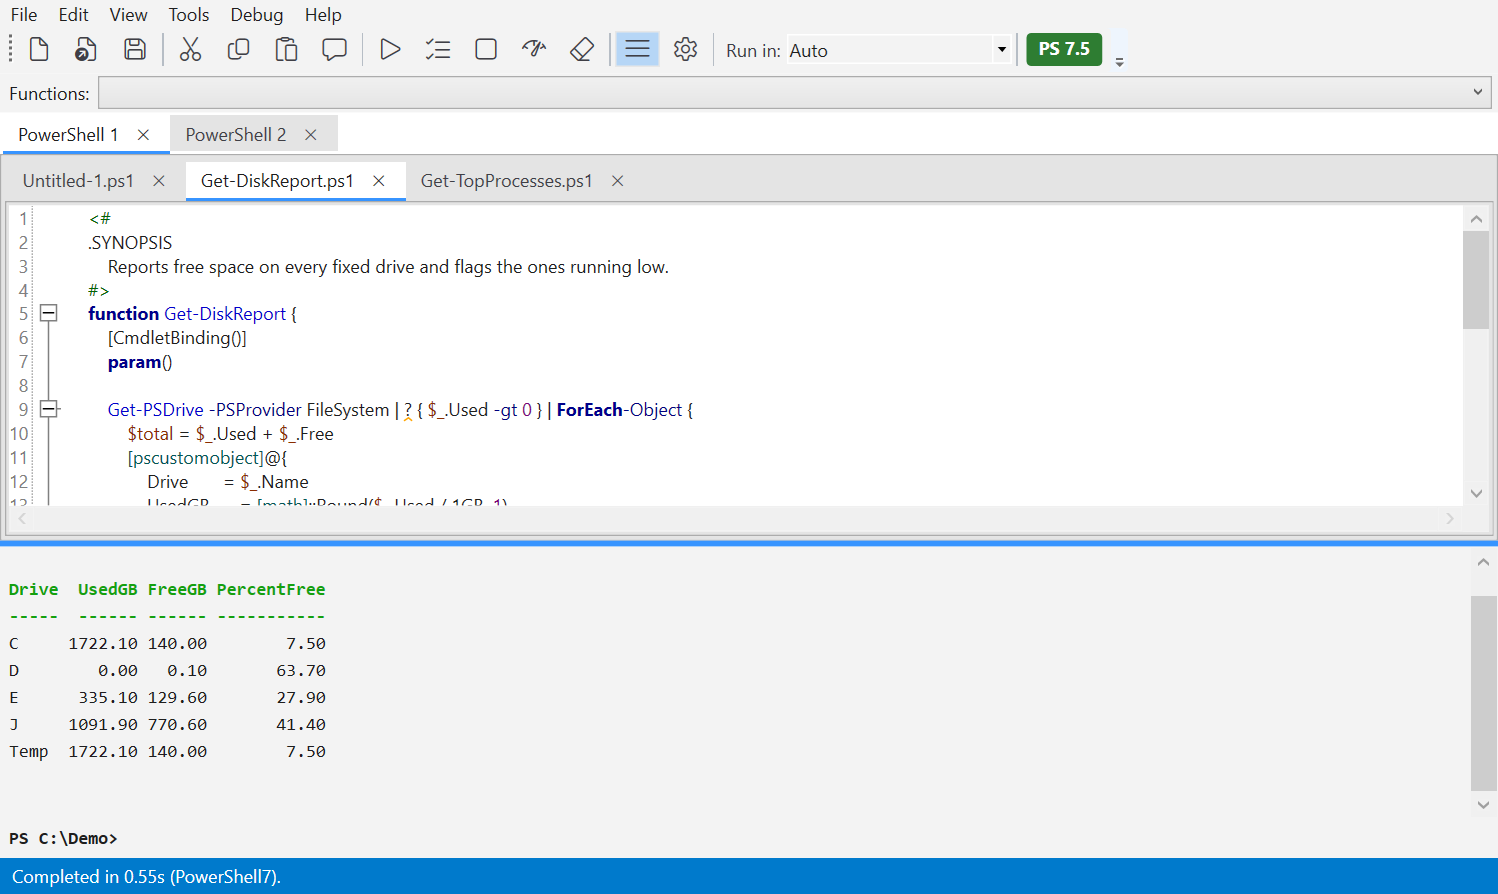Open settings gear icon
The image size is (1498, 894).
[x=685, y=49]
